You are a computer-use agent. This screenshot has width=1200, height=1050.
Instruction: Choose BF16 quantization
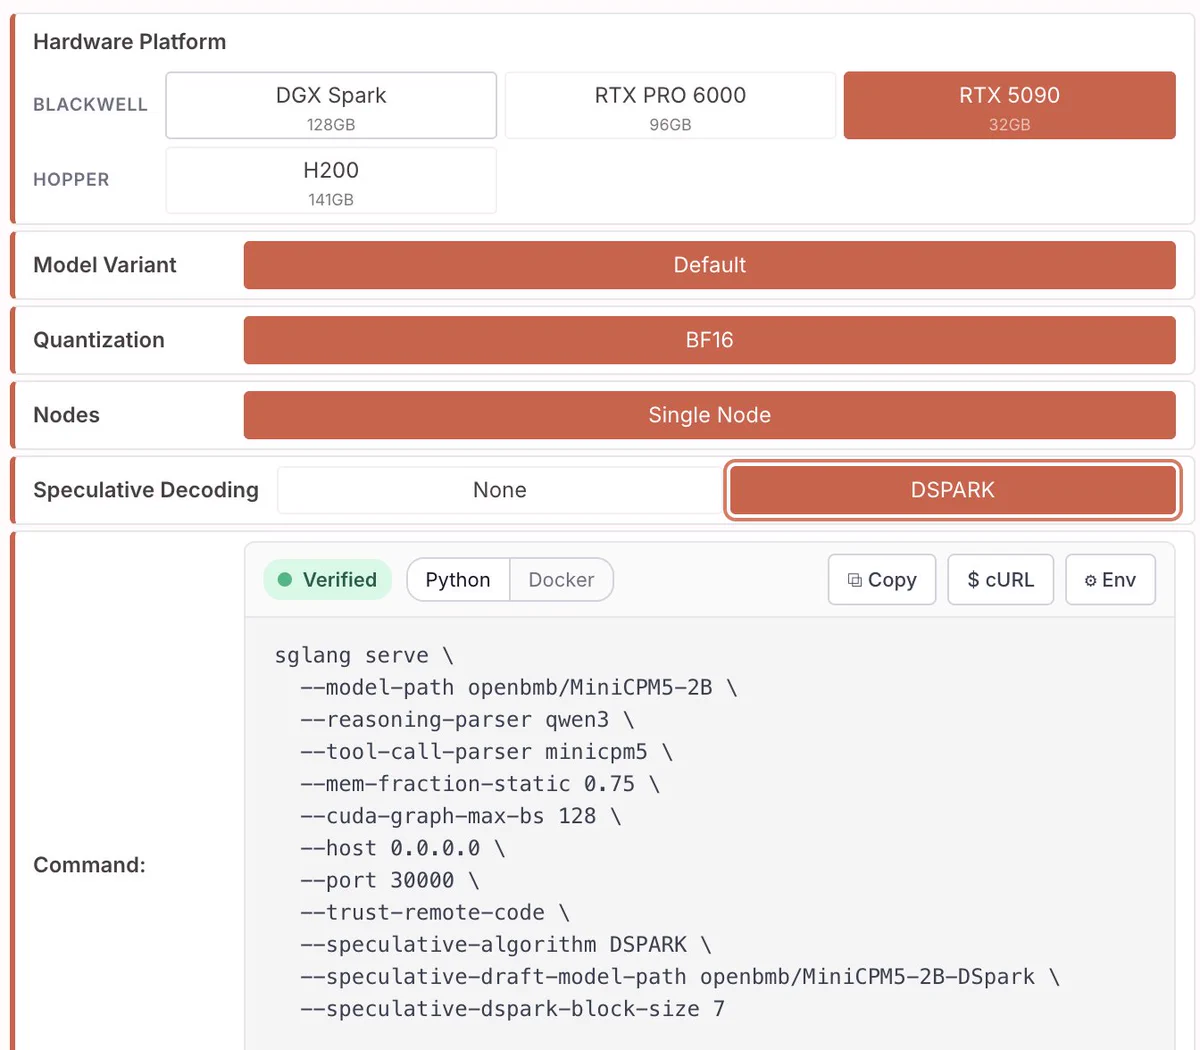point(710,340)
